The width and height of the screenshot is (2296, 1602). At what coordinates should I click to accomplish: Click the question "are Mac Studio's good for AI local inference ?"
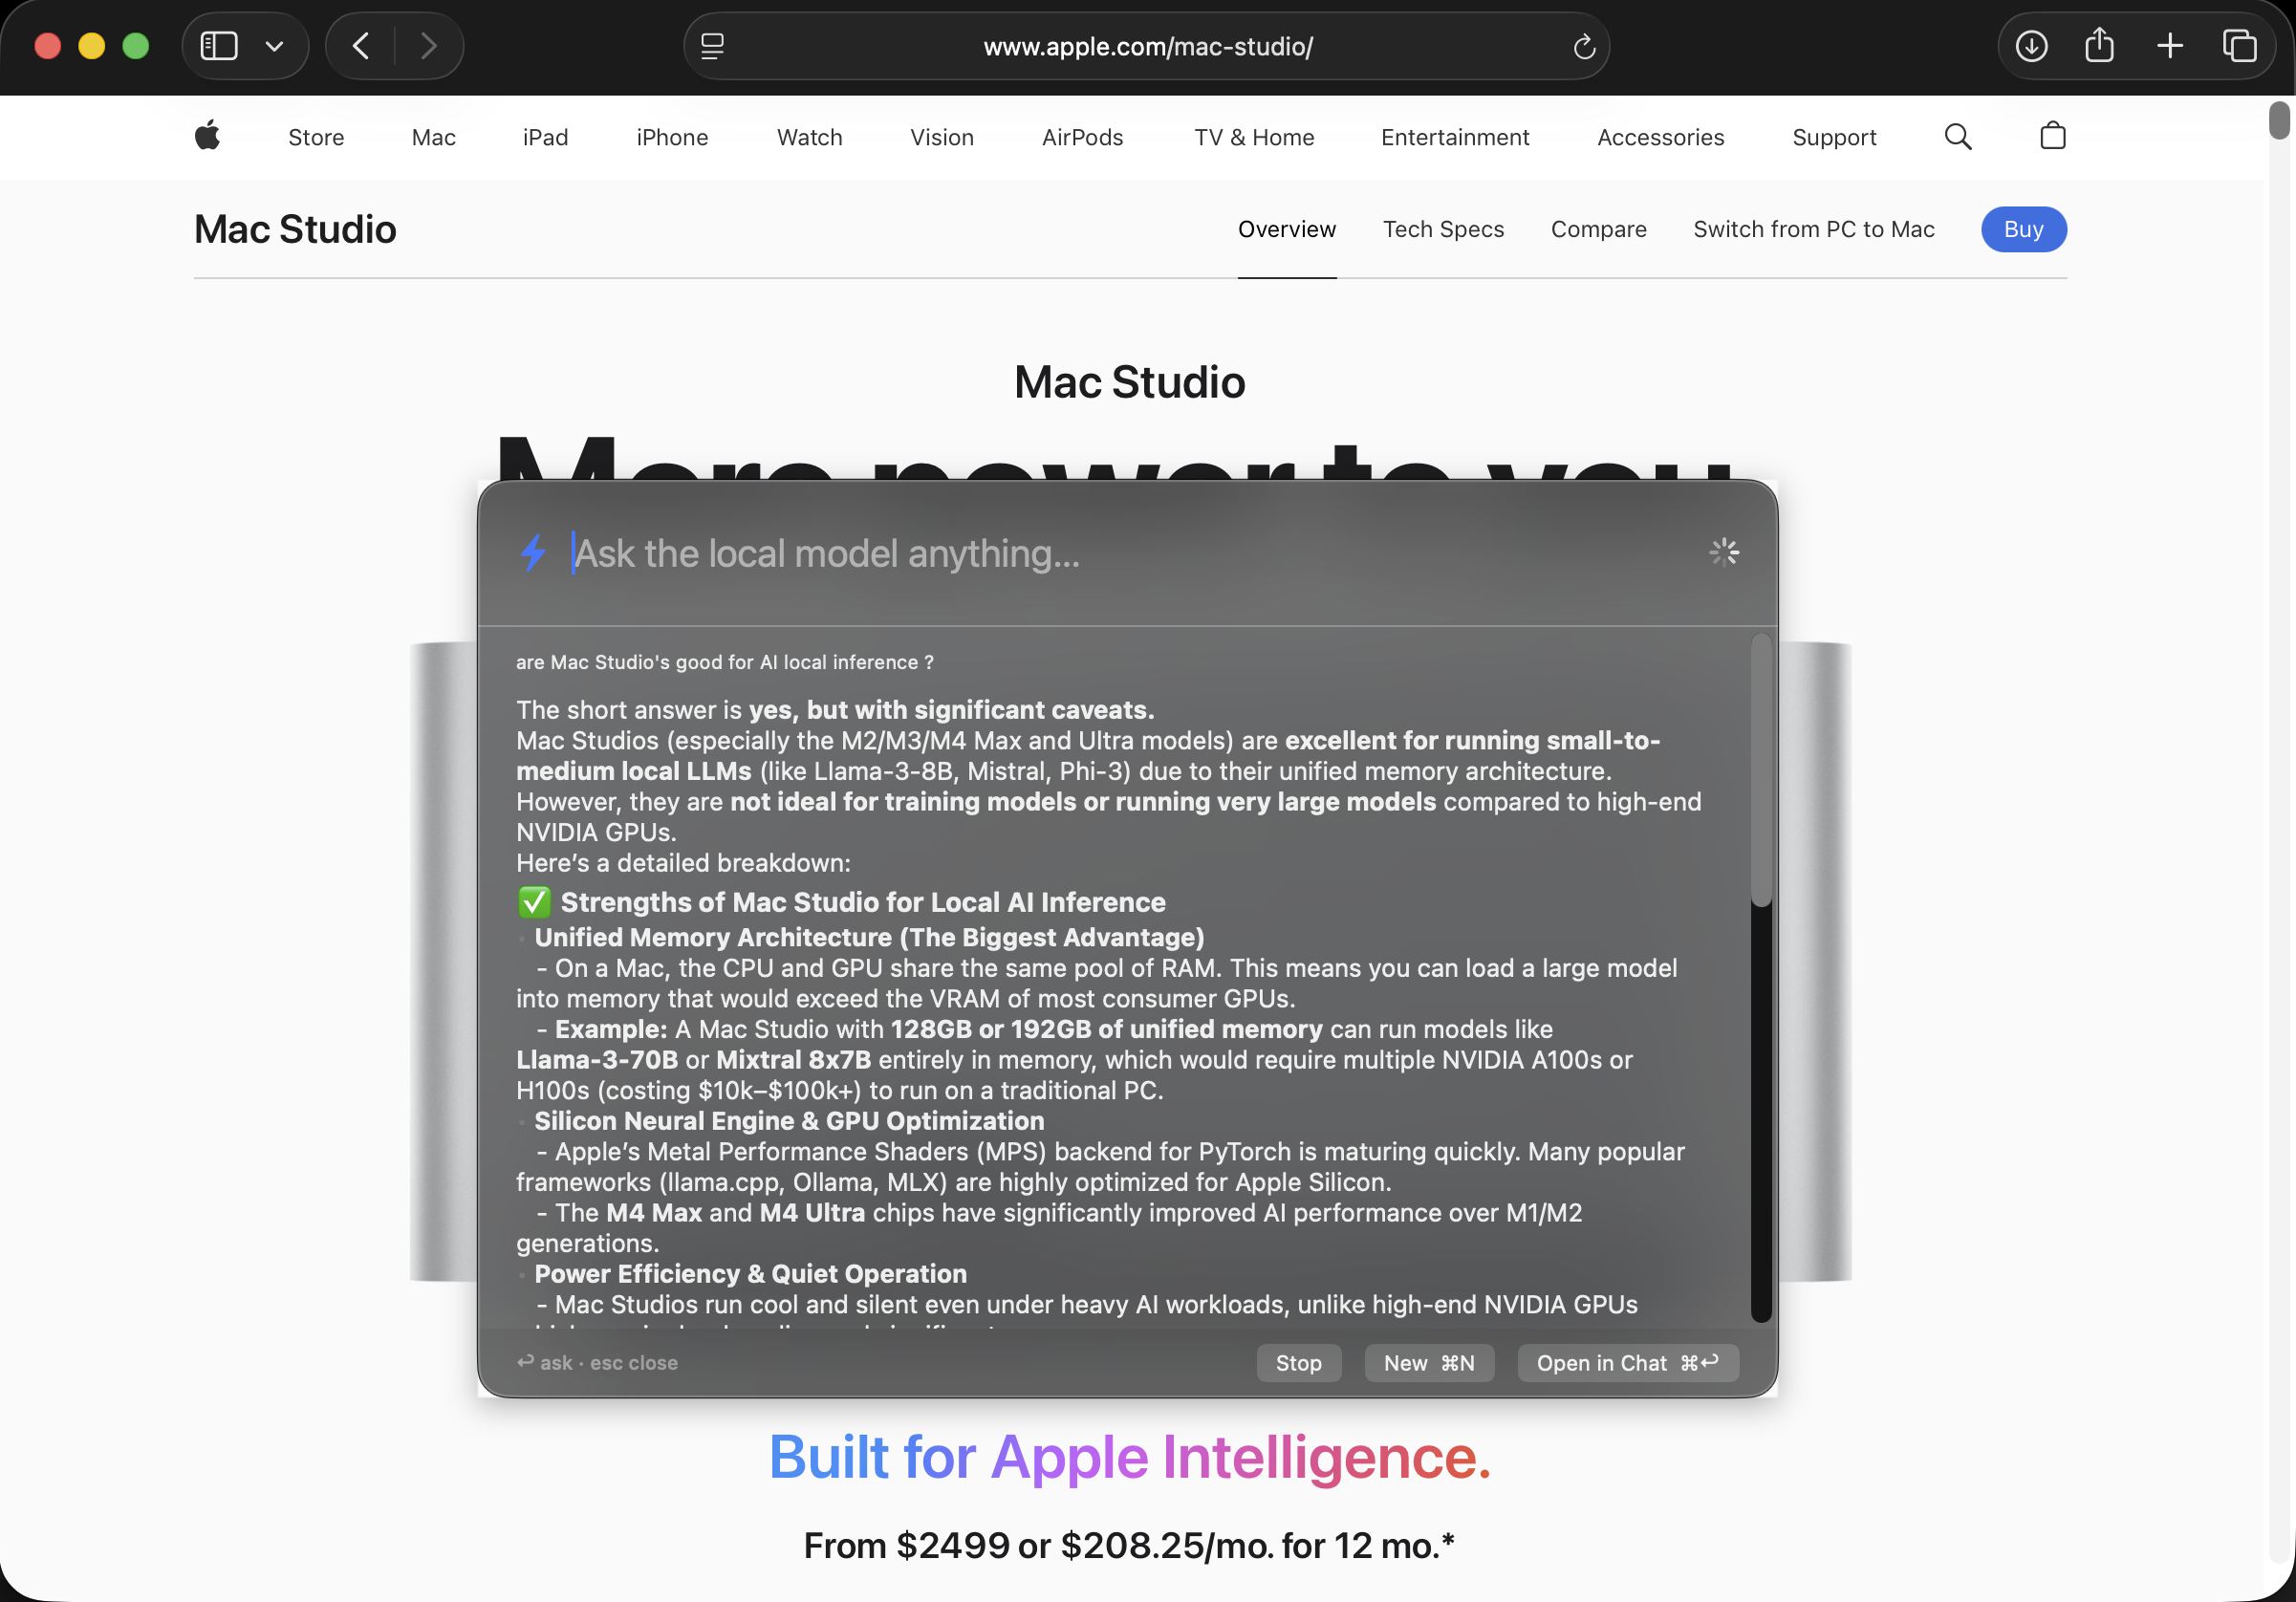[725, 662]
